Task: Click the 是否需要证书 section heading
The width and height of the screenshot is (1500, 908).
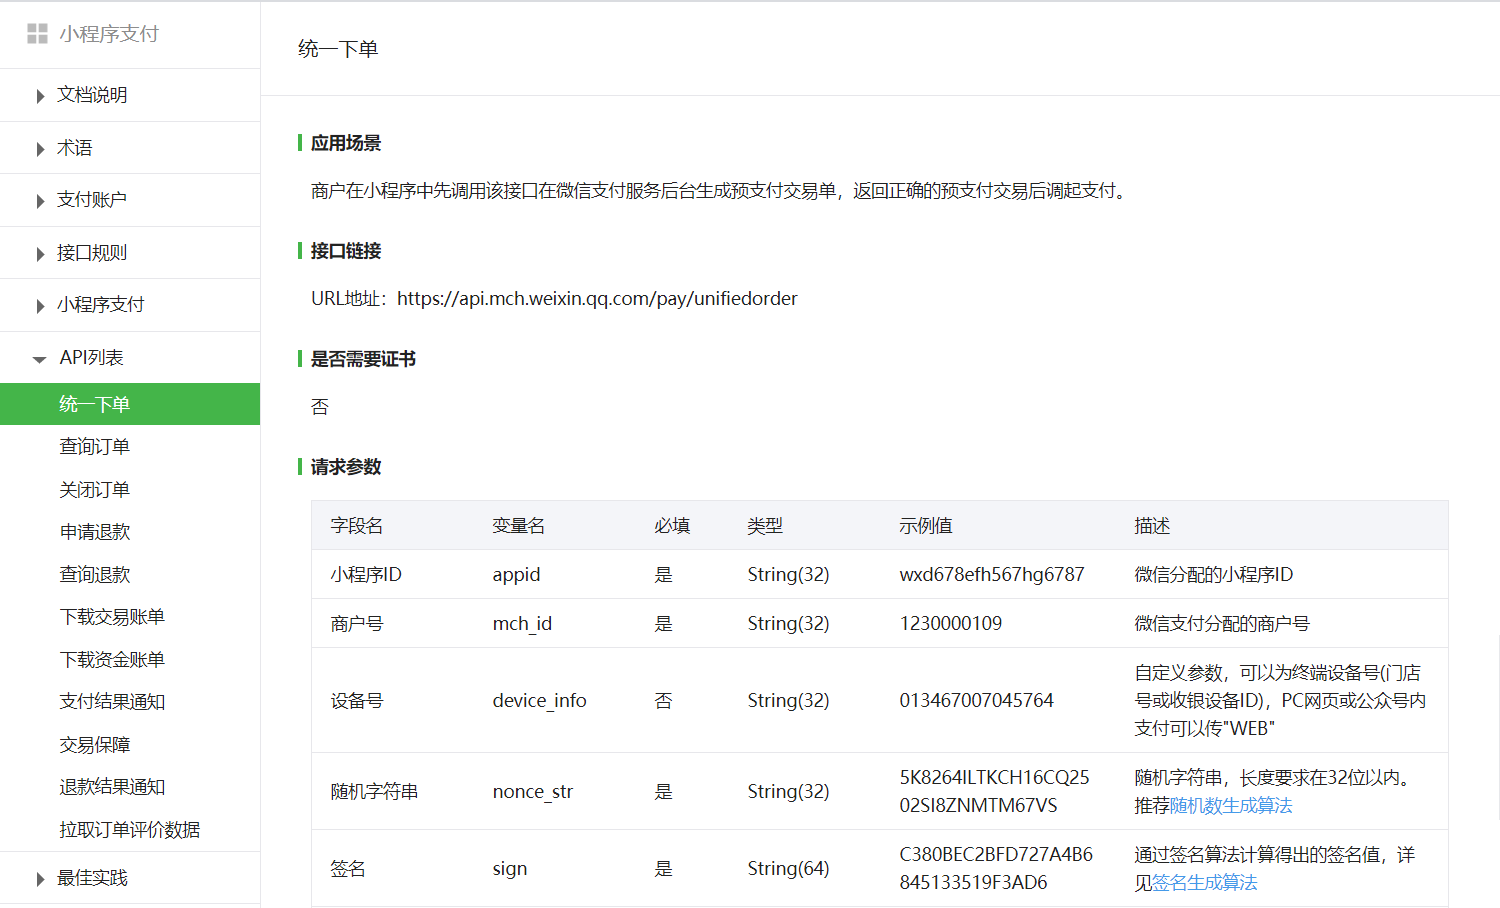Action: [363, 359]
